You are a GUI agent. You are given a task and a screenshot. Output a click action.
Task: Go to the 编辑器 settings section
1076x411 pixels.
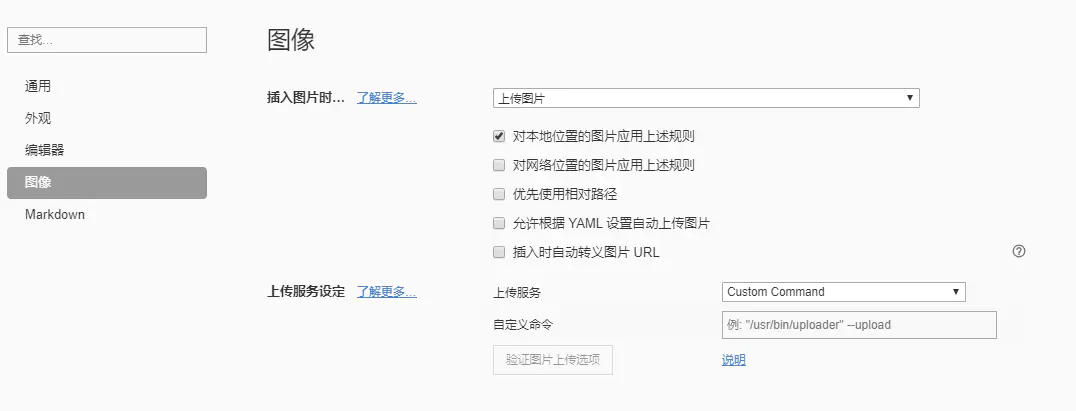(44, 150)
